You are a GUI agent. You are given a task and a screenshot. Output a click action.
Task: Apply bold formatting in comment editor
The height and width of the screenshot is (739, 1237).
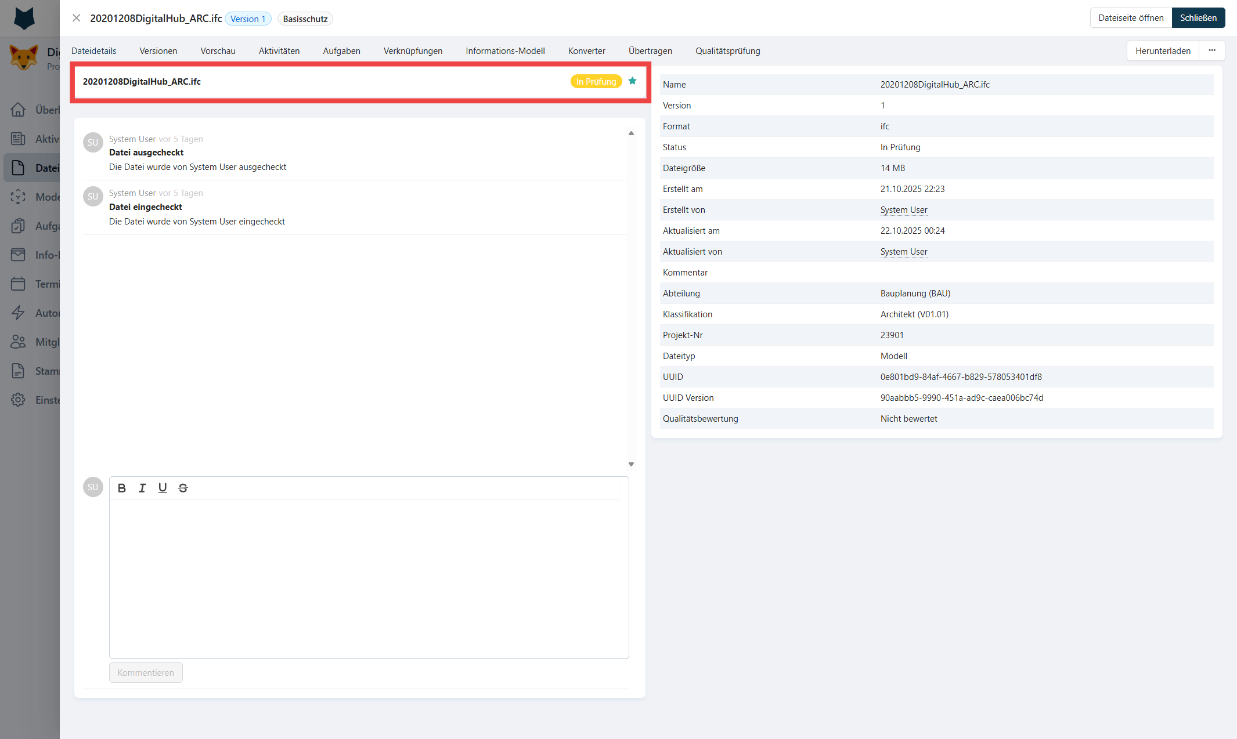click(x=122, y=488)
